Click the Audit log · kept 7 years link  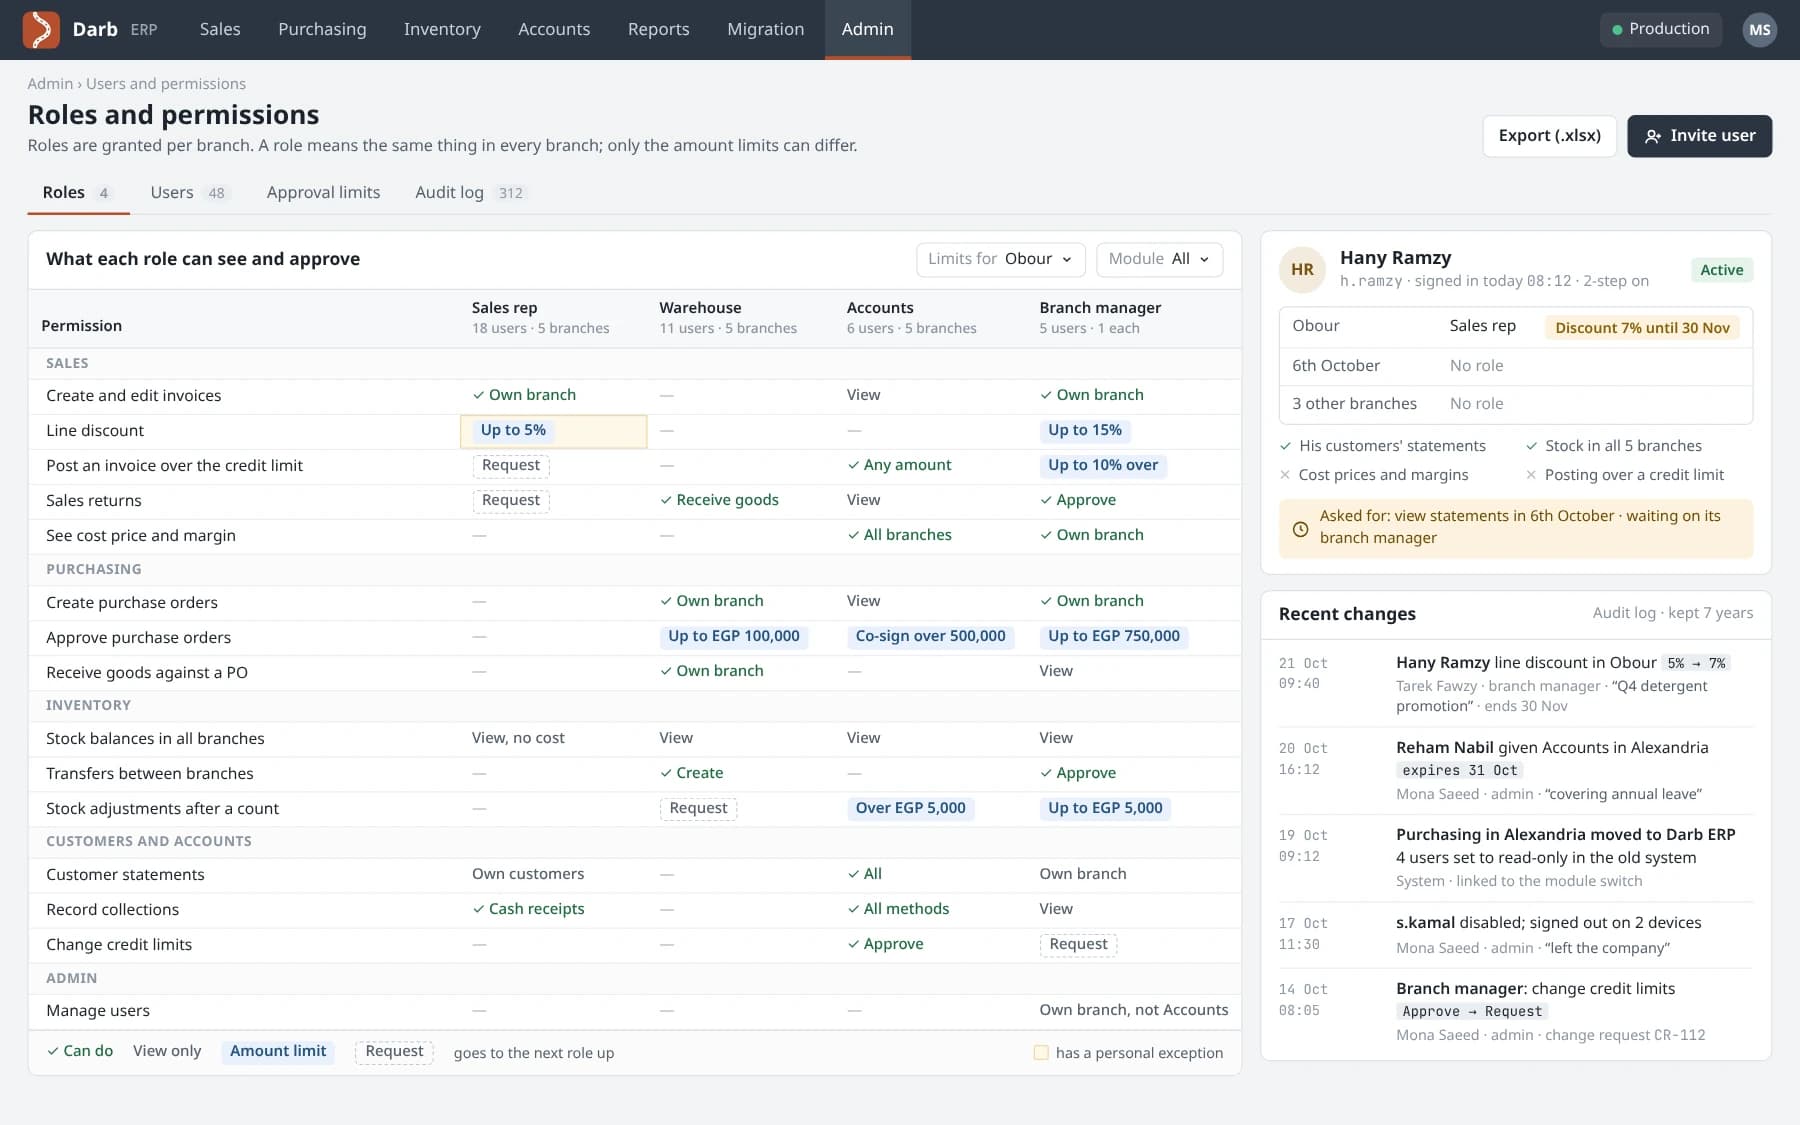[1672, 613]
